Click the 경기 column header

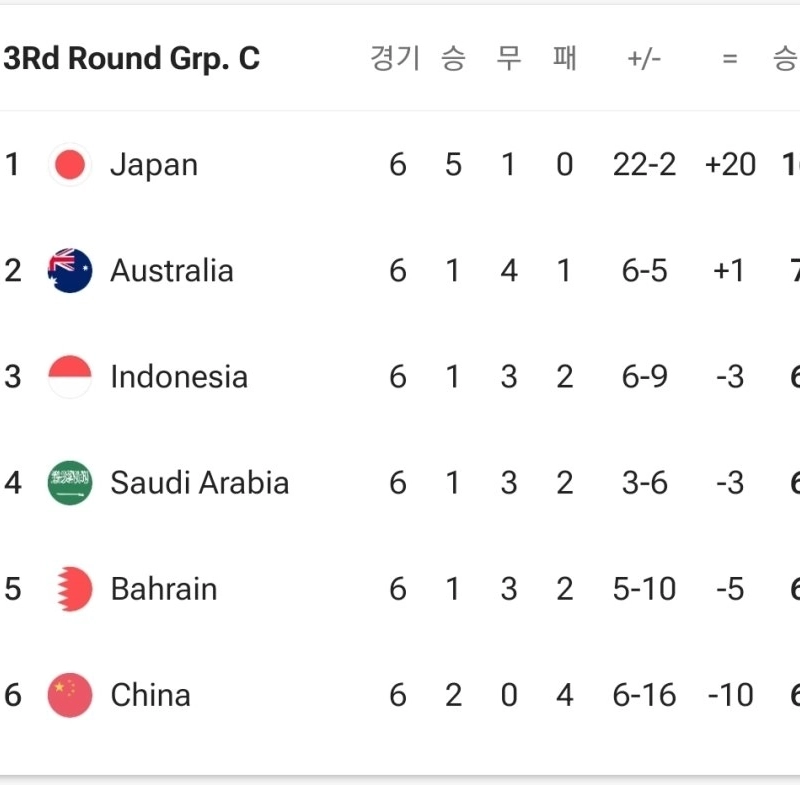(x=395, y=59)
